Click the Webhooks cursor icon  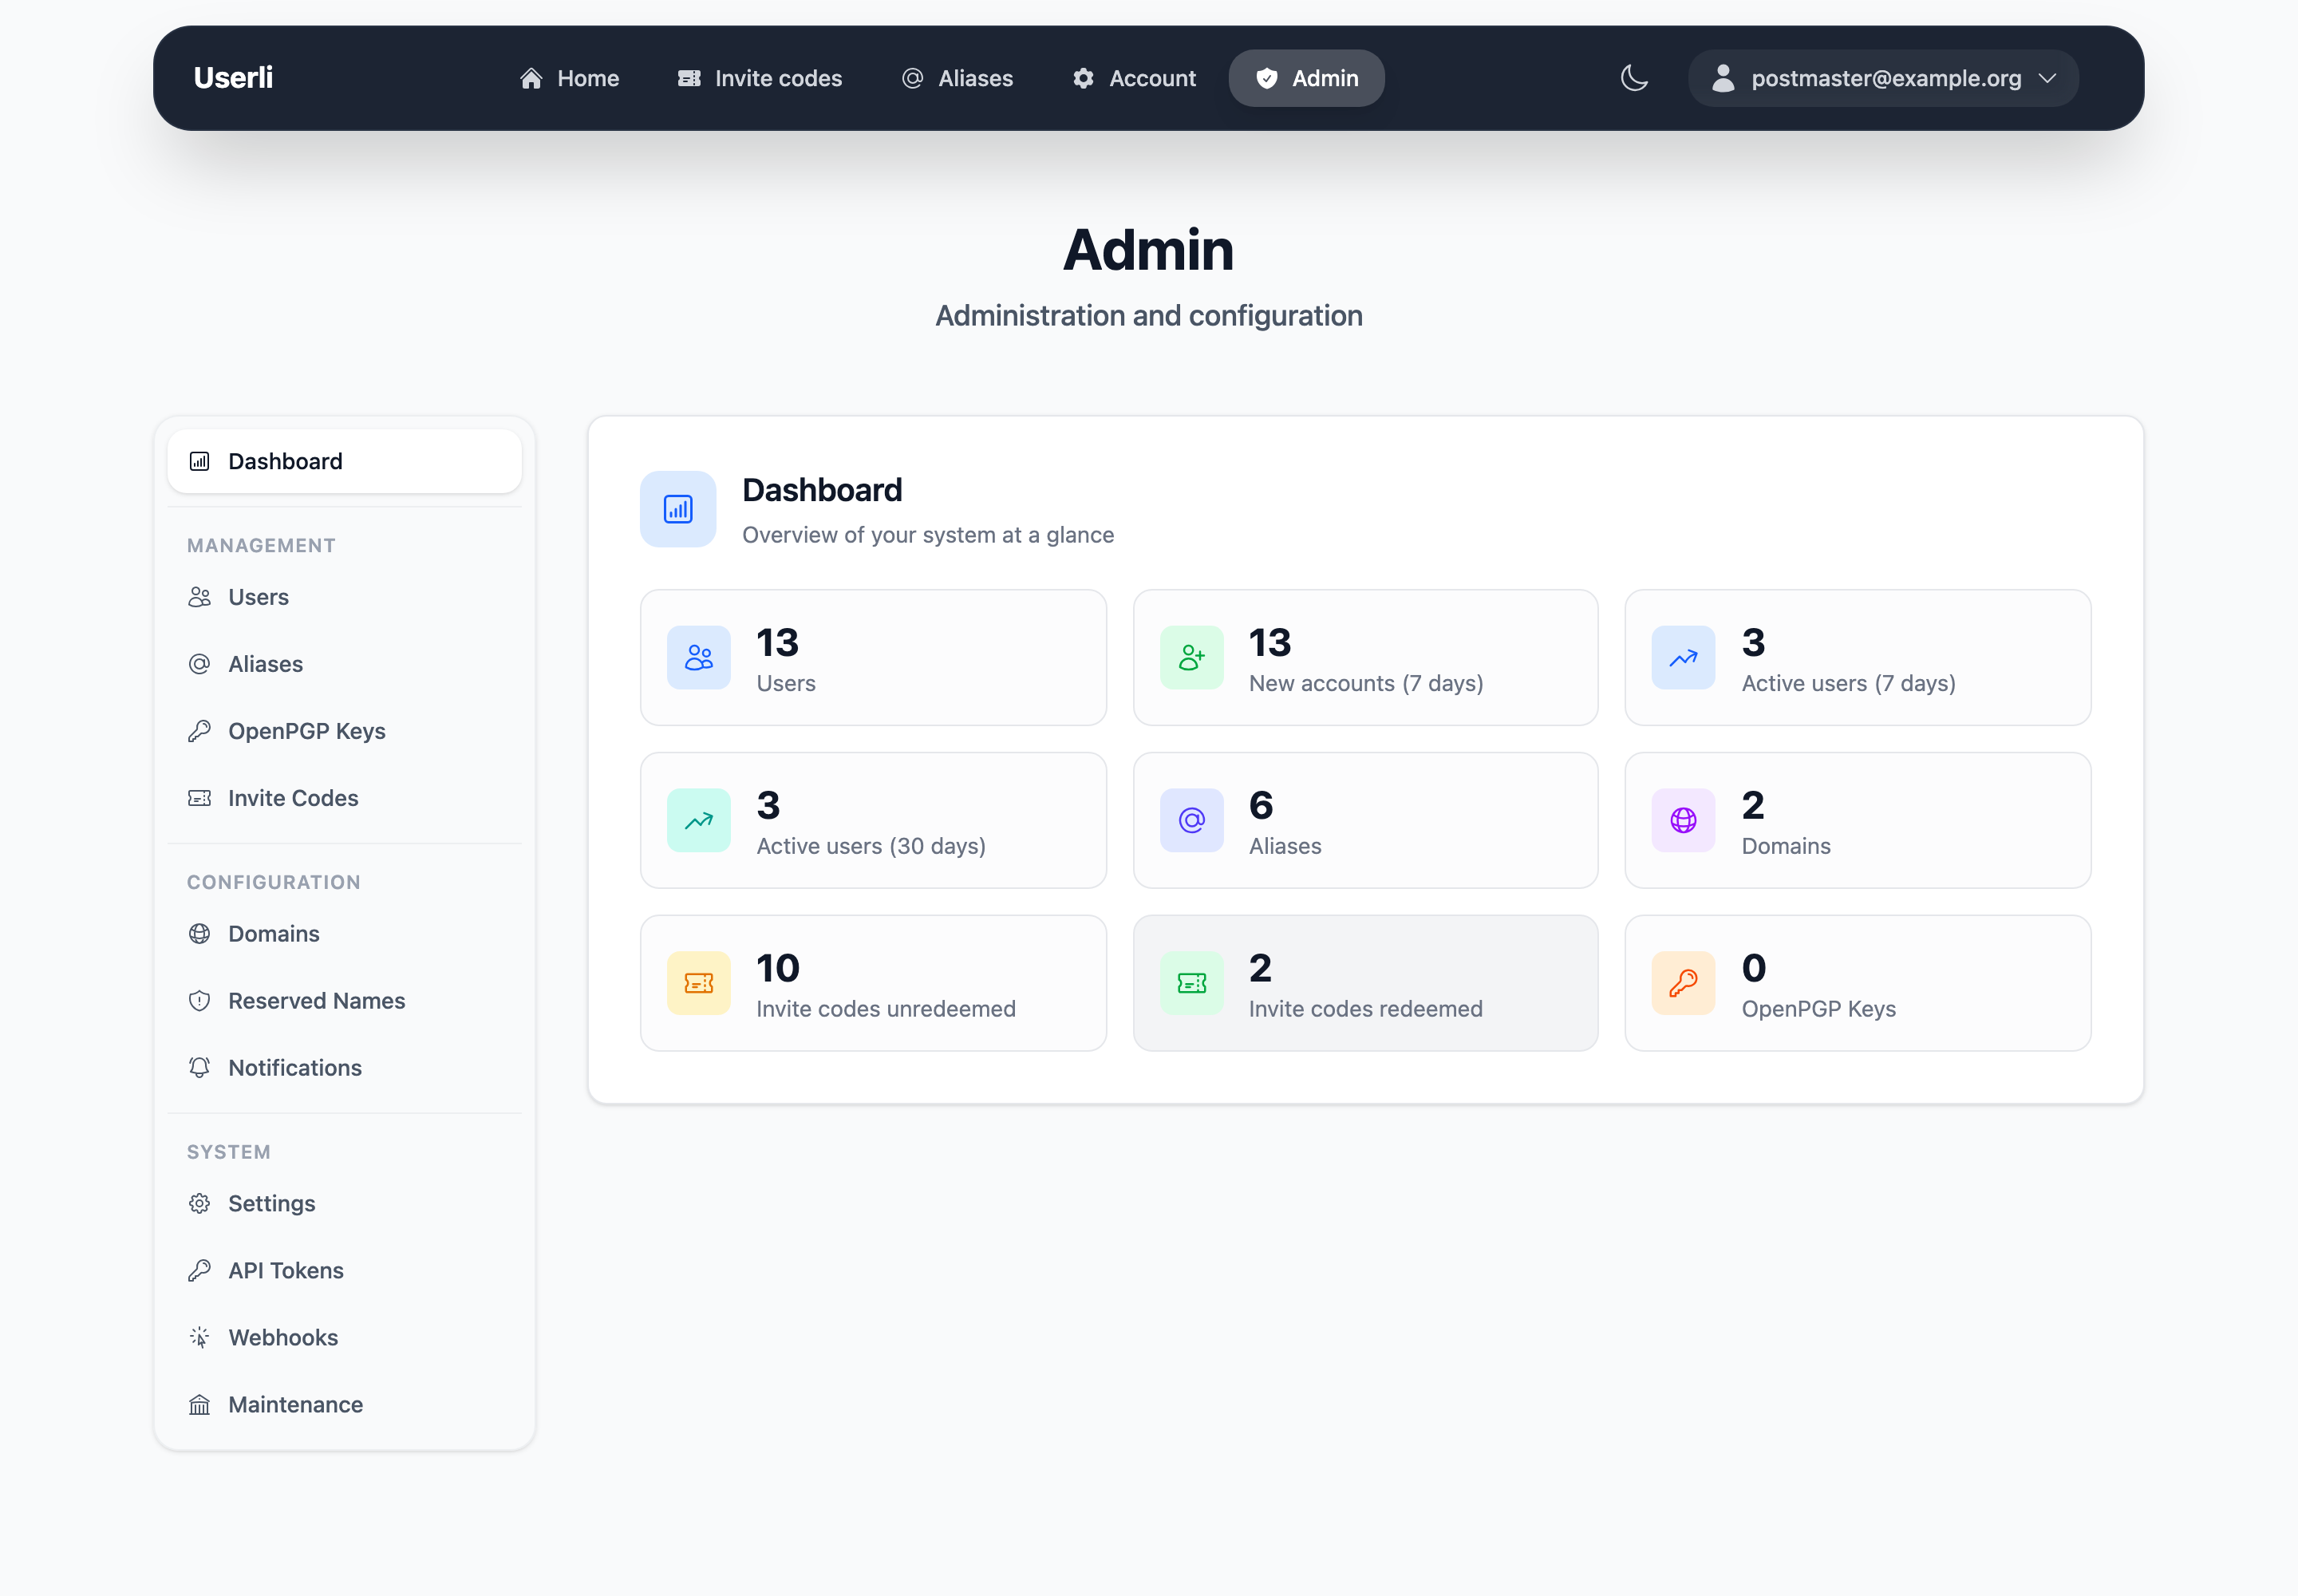tap(200, 1338)
